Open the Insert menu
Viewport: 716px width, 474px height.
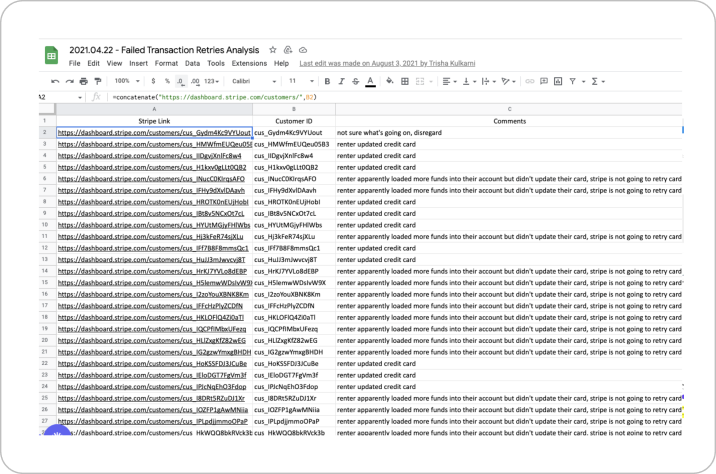point(138,63)
